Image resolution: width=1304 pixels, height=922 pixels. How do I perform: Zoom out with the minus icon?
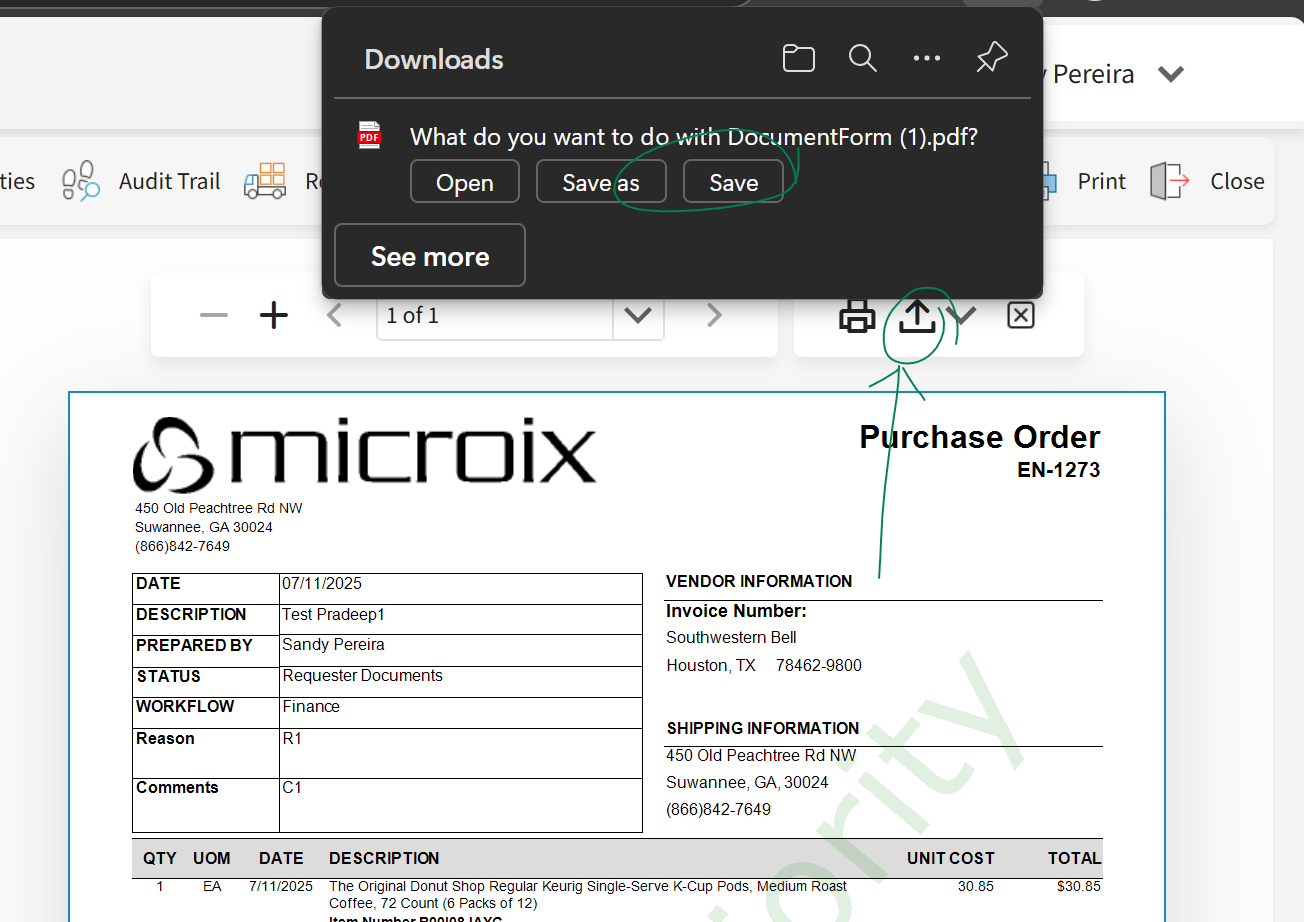coord(214,316)
